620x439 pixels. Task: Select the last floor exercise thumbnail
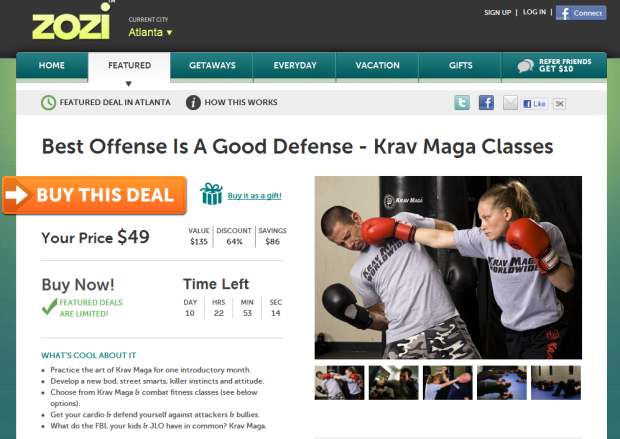tap(556, 382)
